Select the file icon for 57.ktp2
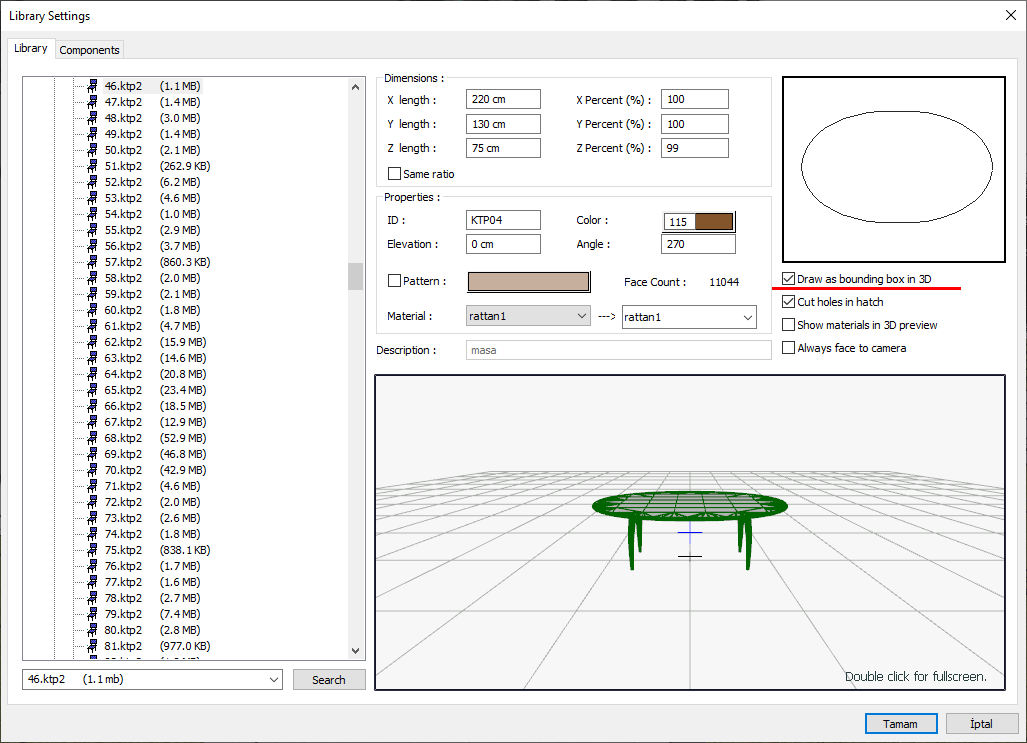 click(x=91, y=262)
